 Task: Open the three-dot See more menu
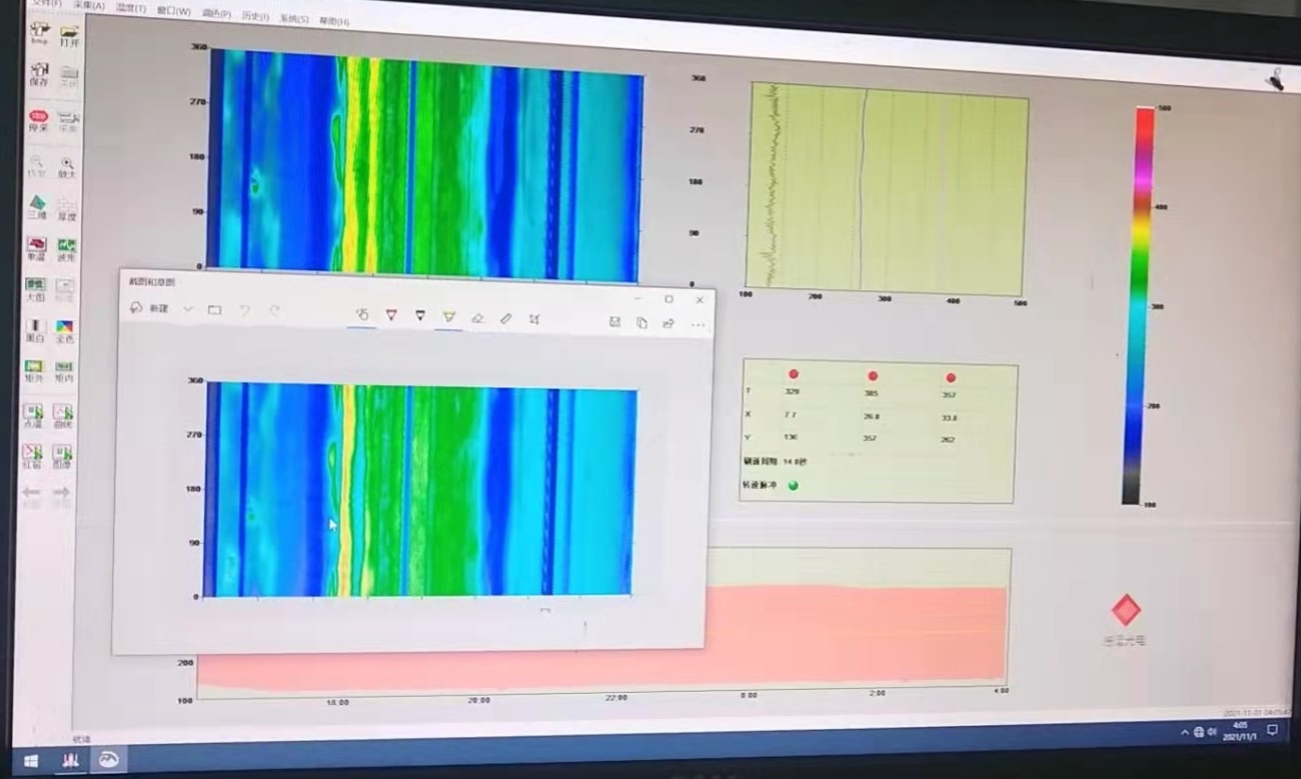coord(697,324)
